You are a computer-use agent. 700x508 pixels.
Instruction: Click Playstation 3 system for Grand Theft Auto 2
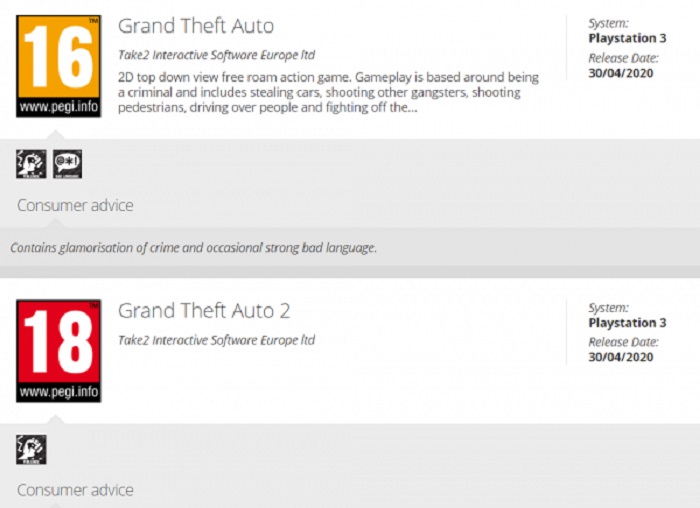pyautogui.click(x=621, y=323)
